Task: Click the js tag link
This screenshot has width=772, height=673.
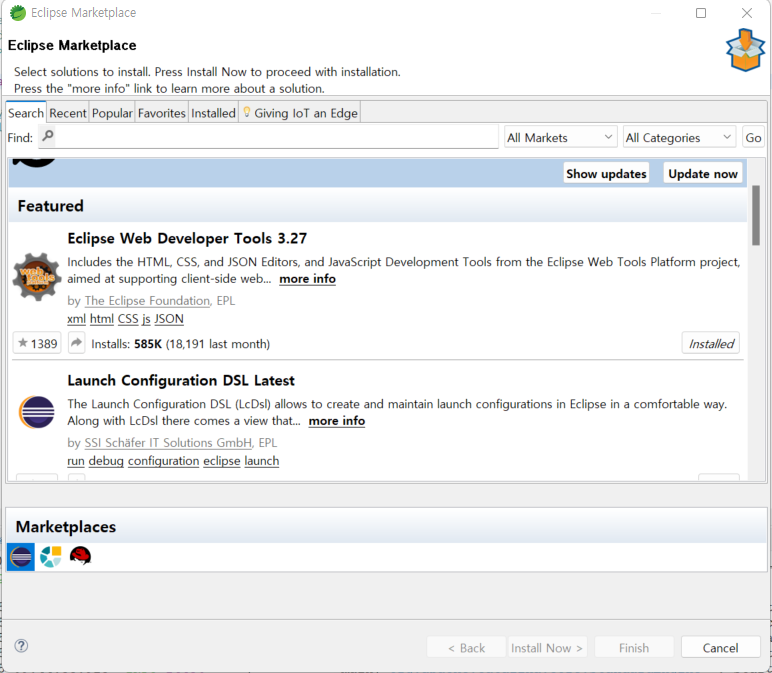Action: click(x=146, y=319)
